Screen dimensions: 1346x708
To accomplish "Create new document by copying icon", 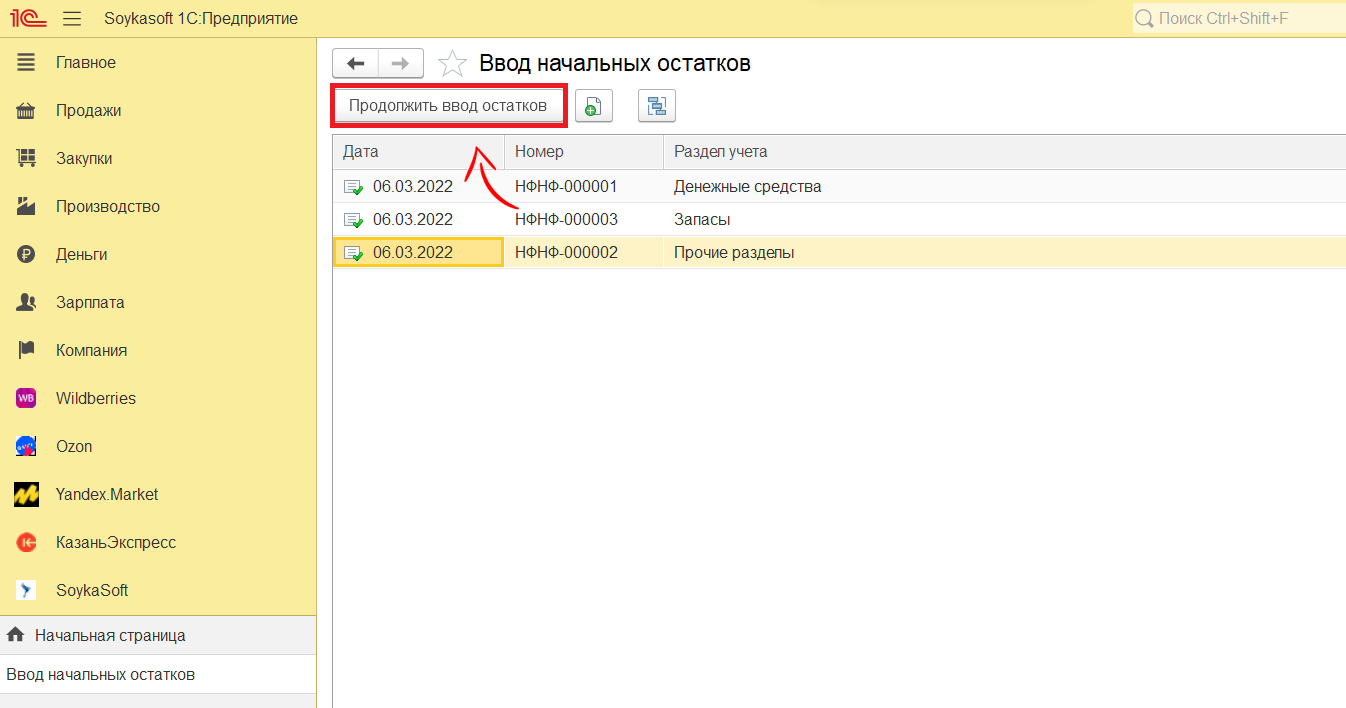I will click(x=593, y=106).
